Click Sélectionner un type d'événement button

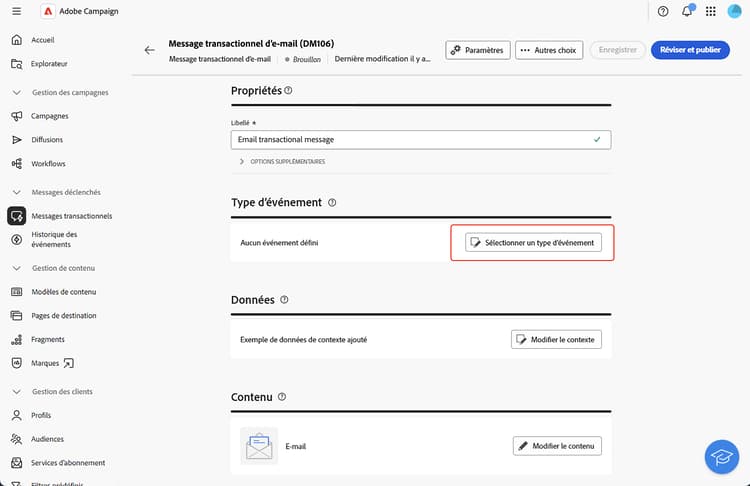click(534, 243)
